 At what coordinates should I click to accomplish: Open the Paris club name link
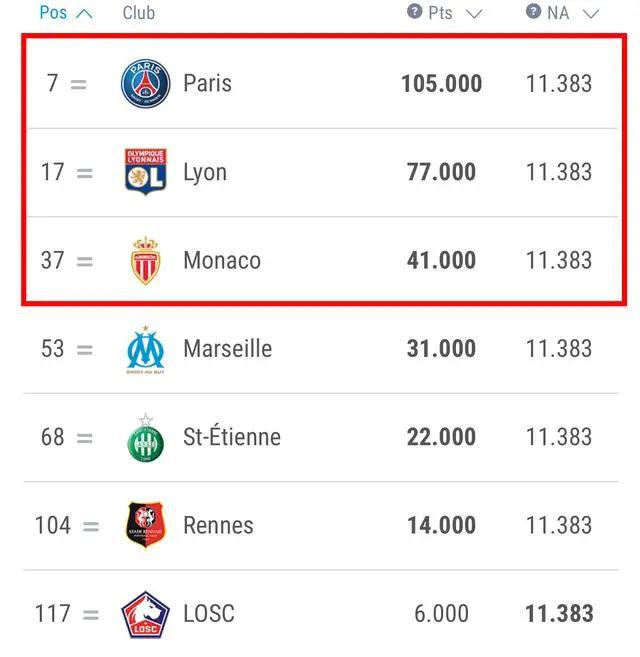[x=207, y=83]
